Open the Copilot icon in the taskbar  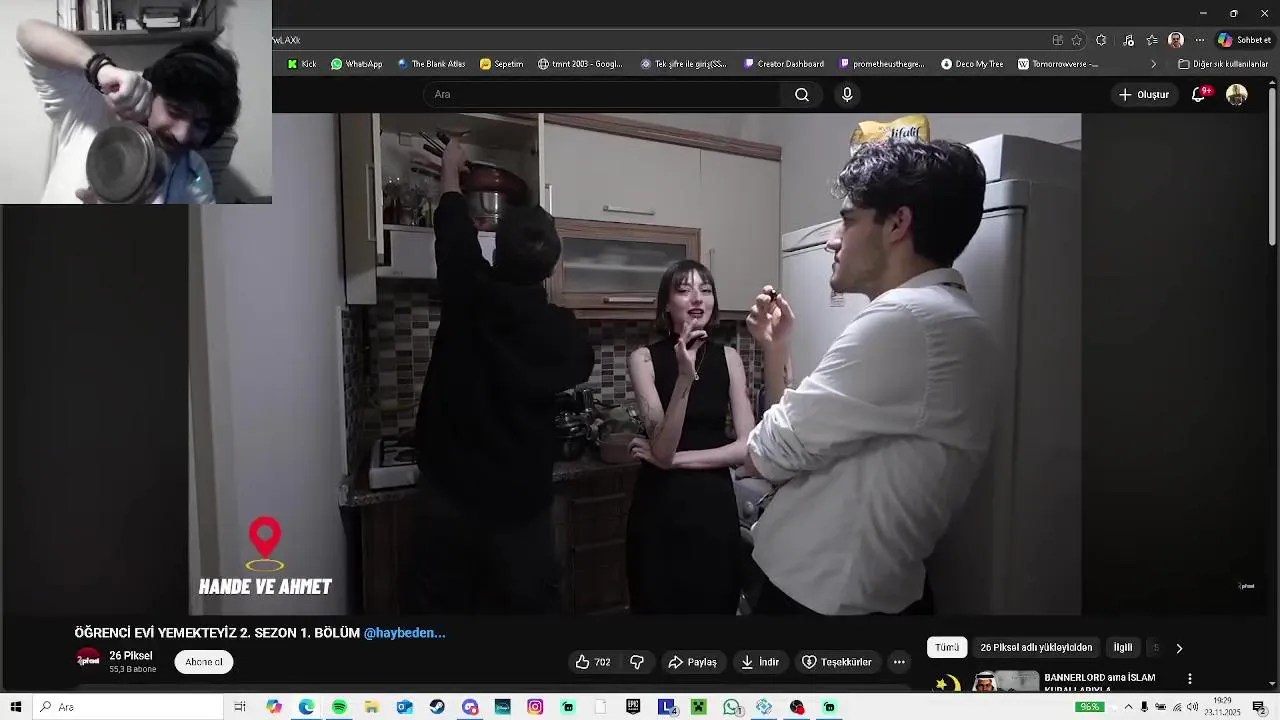tap(274, 707)
